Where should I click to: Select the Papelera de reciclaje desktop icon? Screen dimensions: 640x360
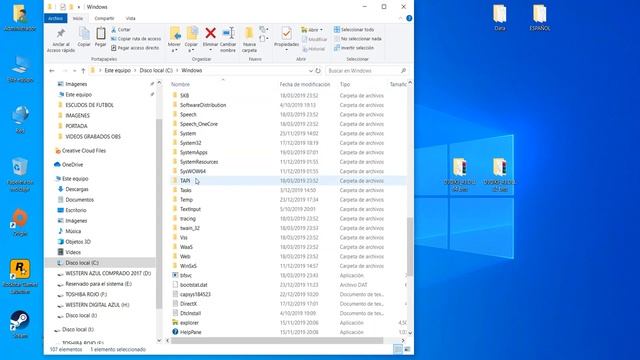point(20,174)
